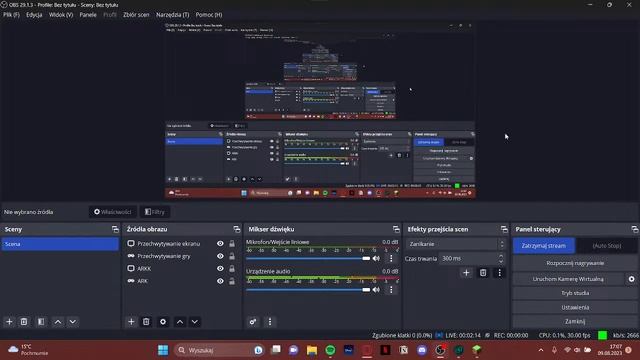Open mixer menu dots at panel bottom

(270, 322)
